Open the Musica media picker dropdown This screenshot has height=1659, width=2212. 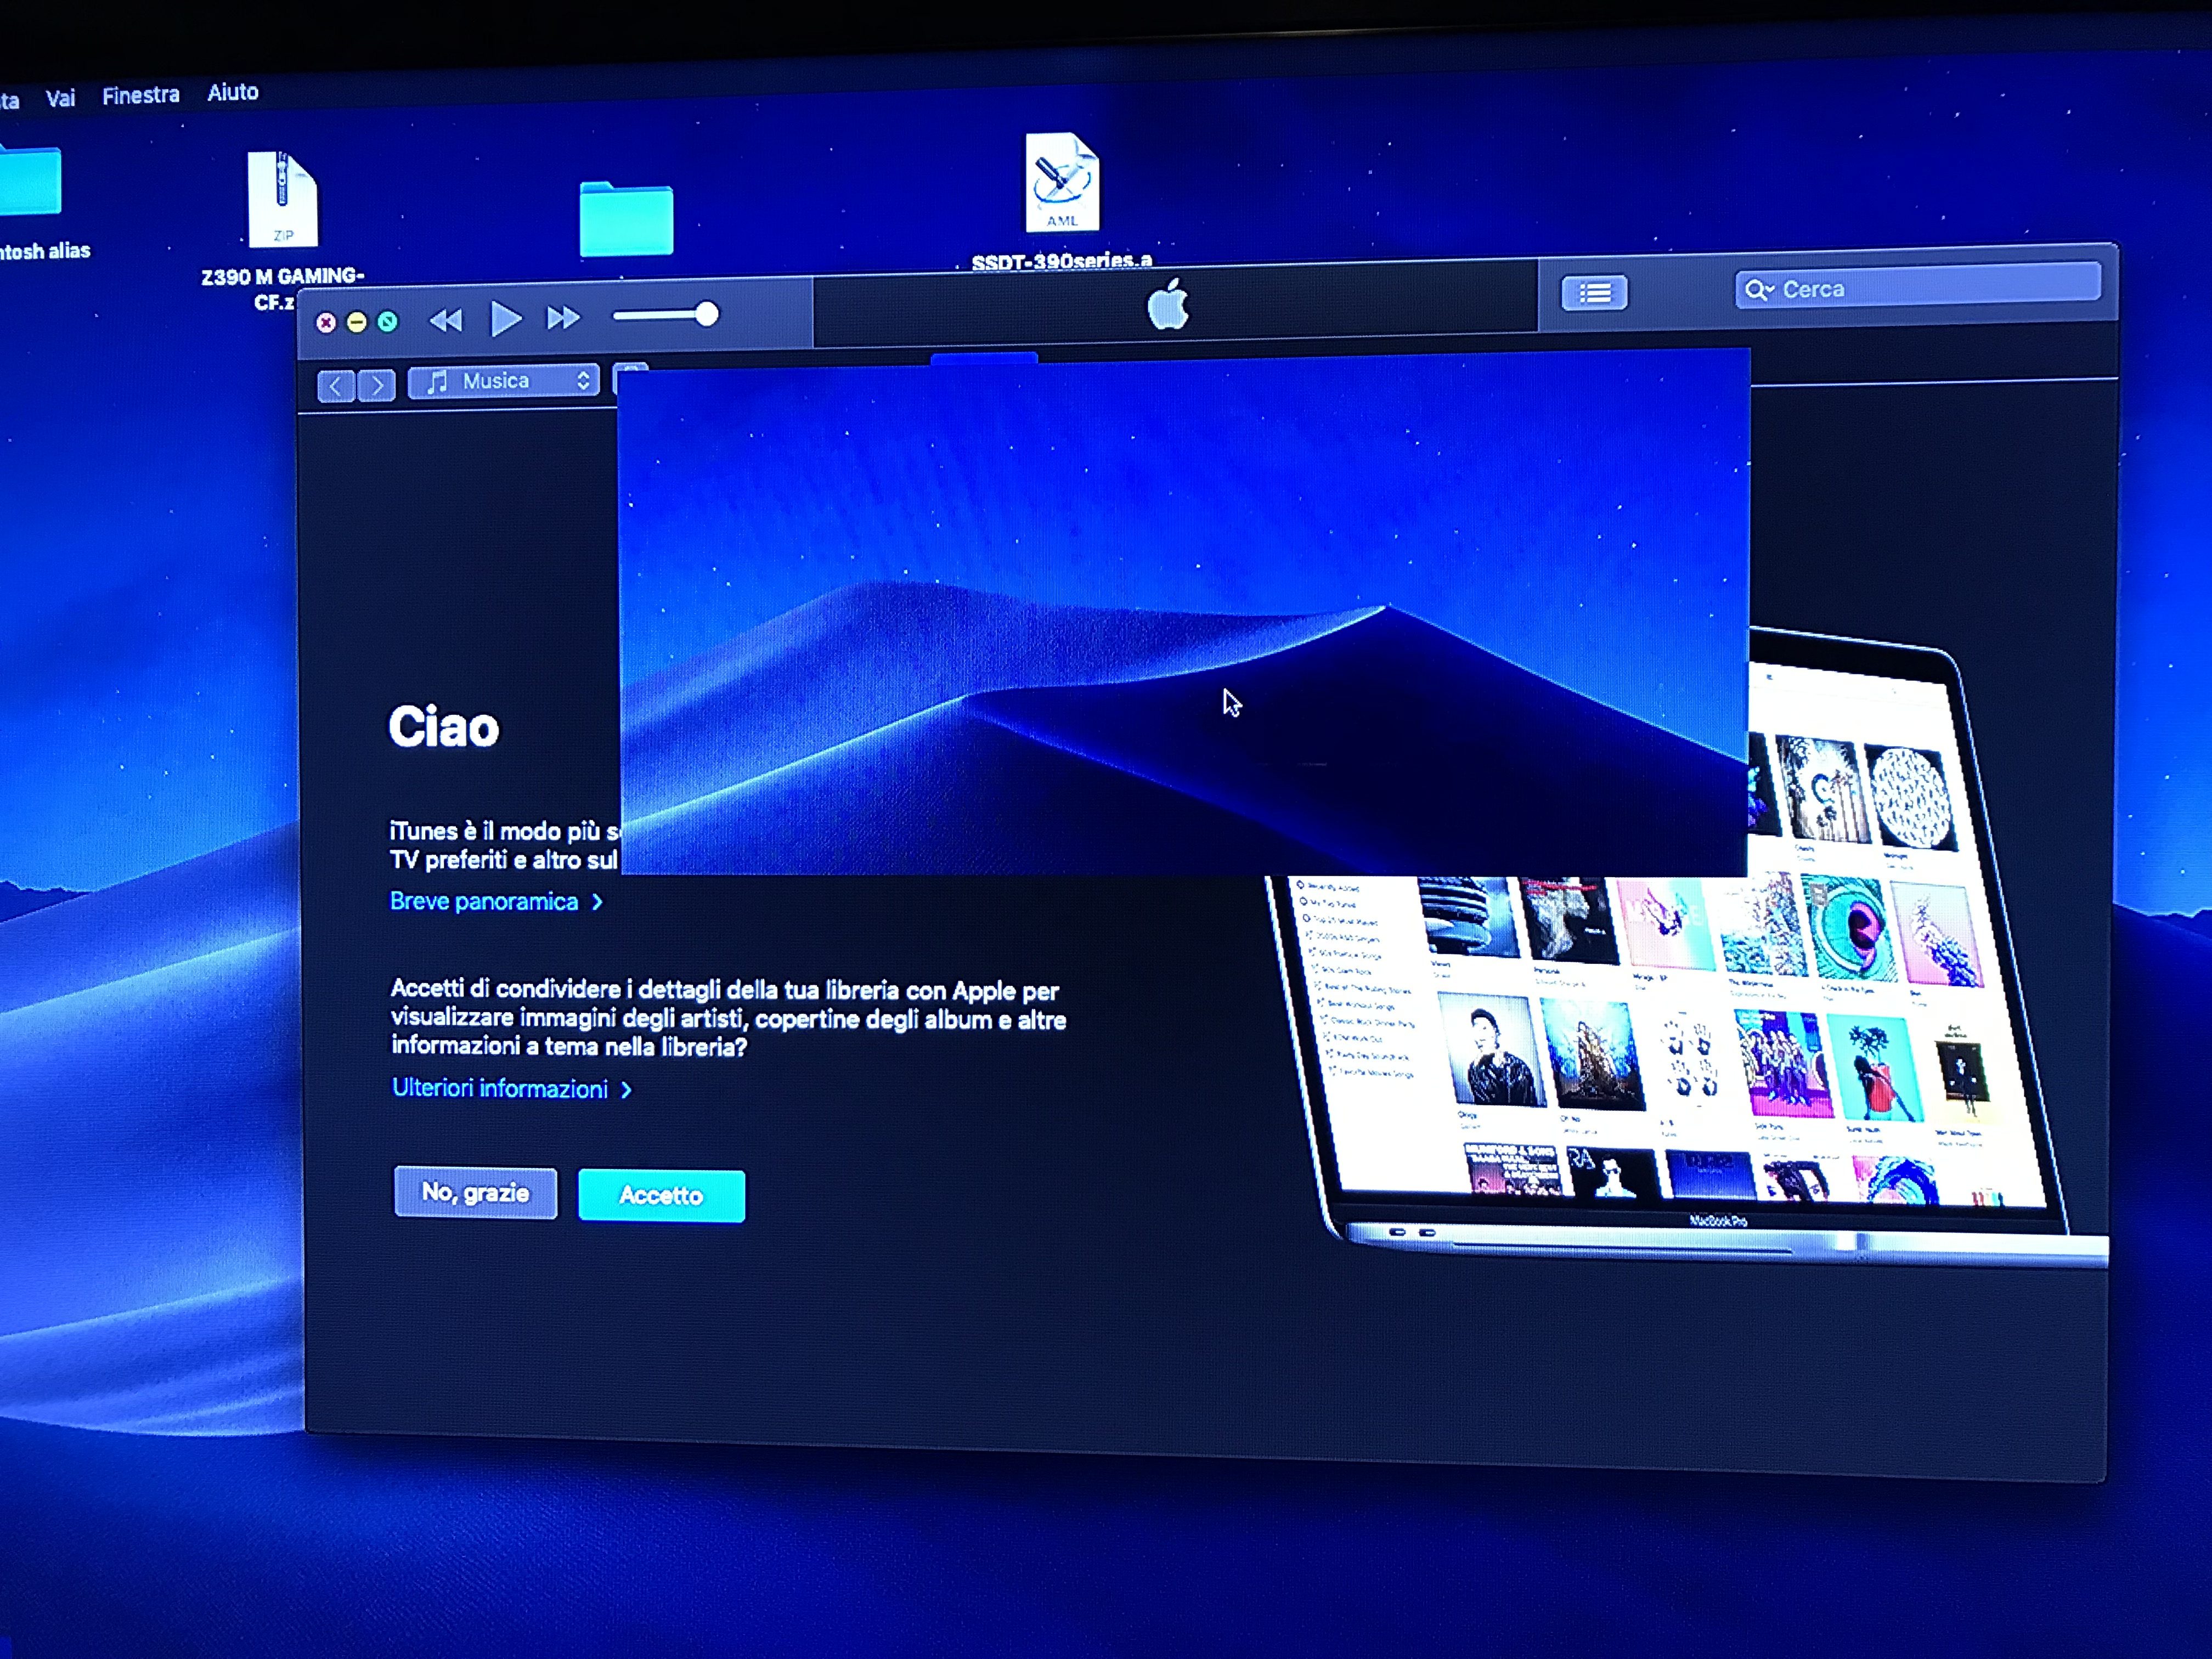504,381
